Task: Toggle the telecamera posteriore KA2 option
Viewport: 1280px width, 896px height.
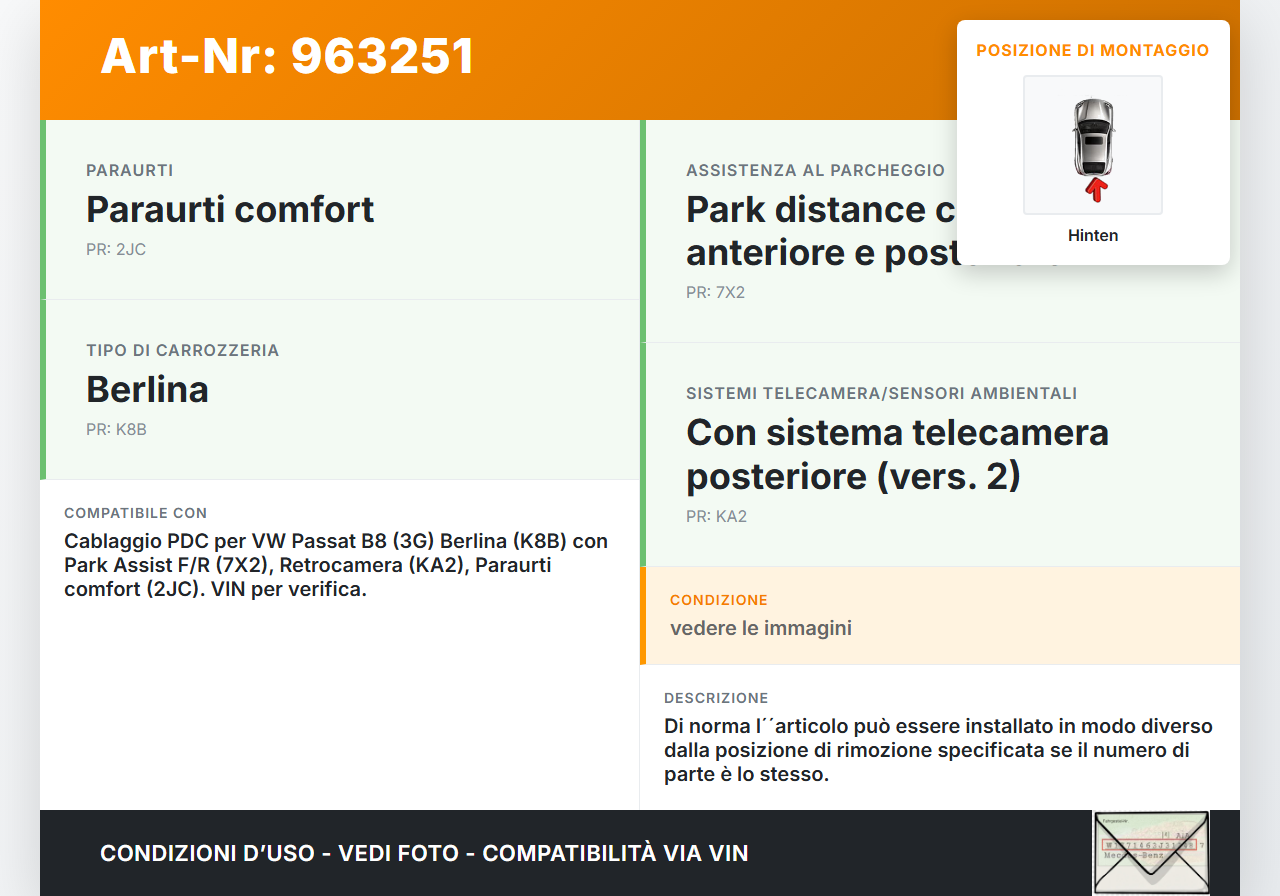Action: point(897,454)
